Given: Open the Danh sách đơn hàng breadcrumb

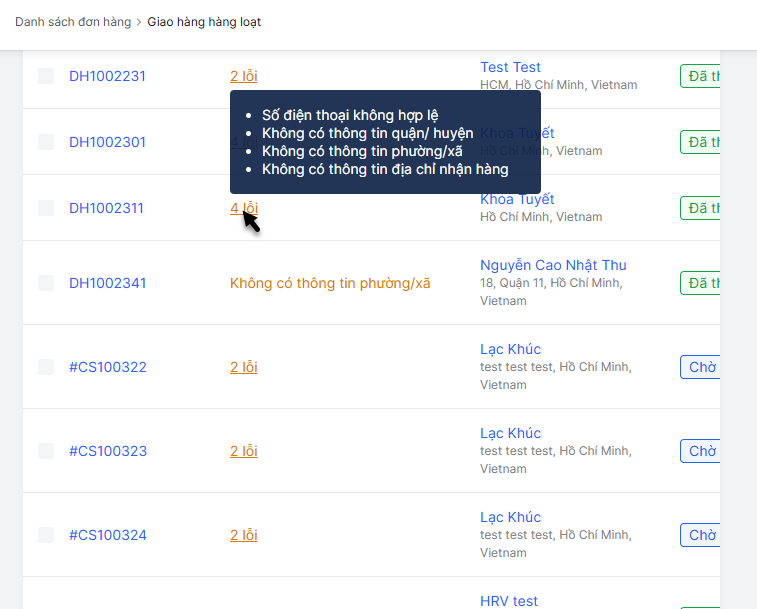Looking at the screenshot, I should [x=73, y=22].
